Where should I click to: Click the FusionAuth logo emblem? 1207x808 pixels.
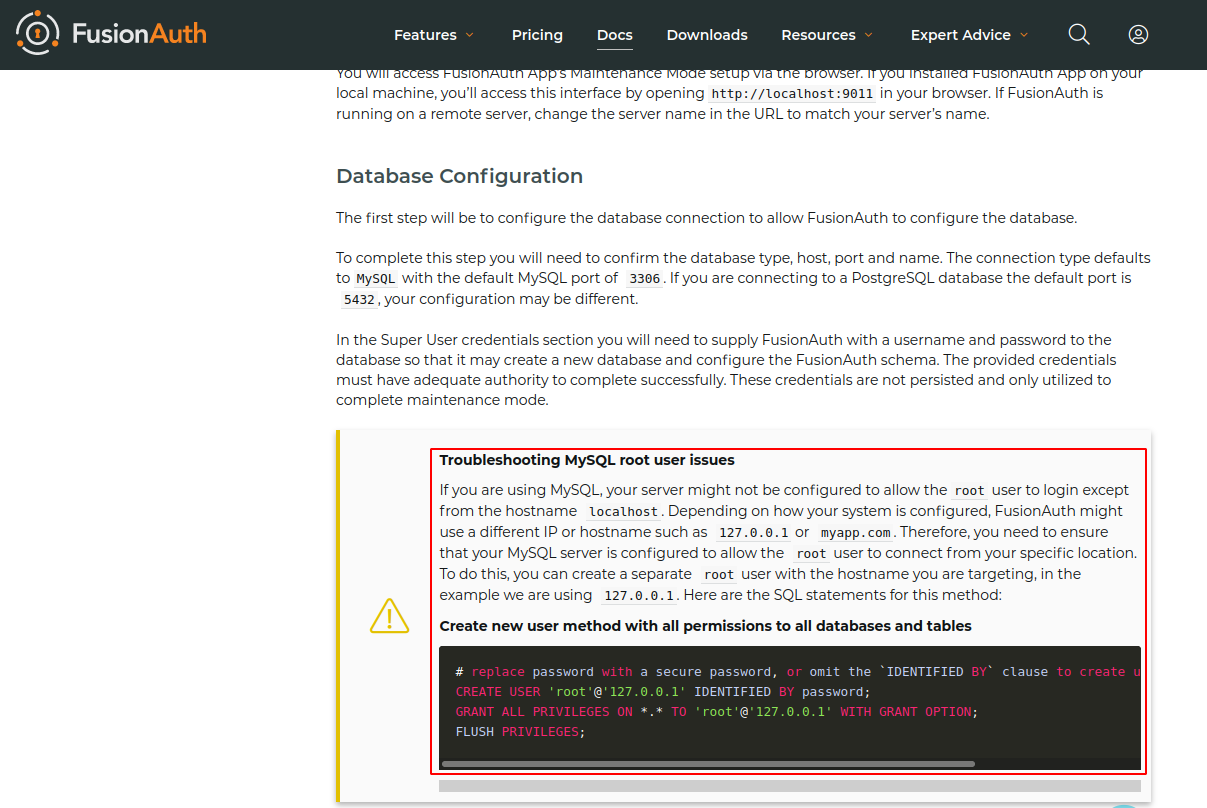tap(38, 34)
